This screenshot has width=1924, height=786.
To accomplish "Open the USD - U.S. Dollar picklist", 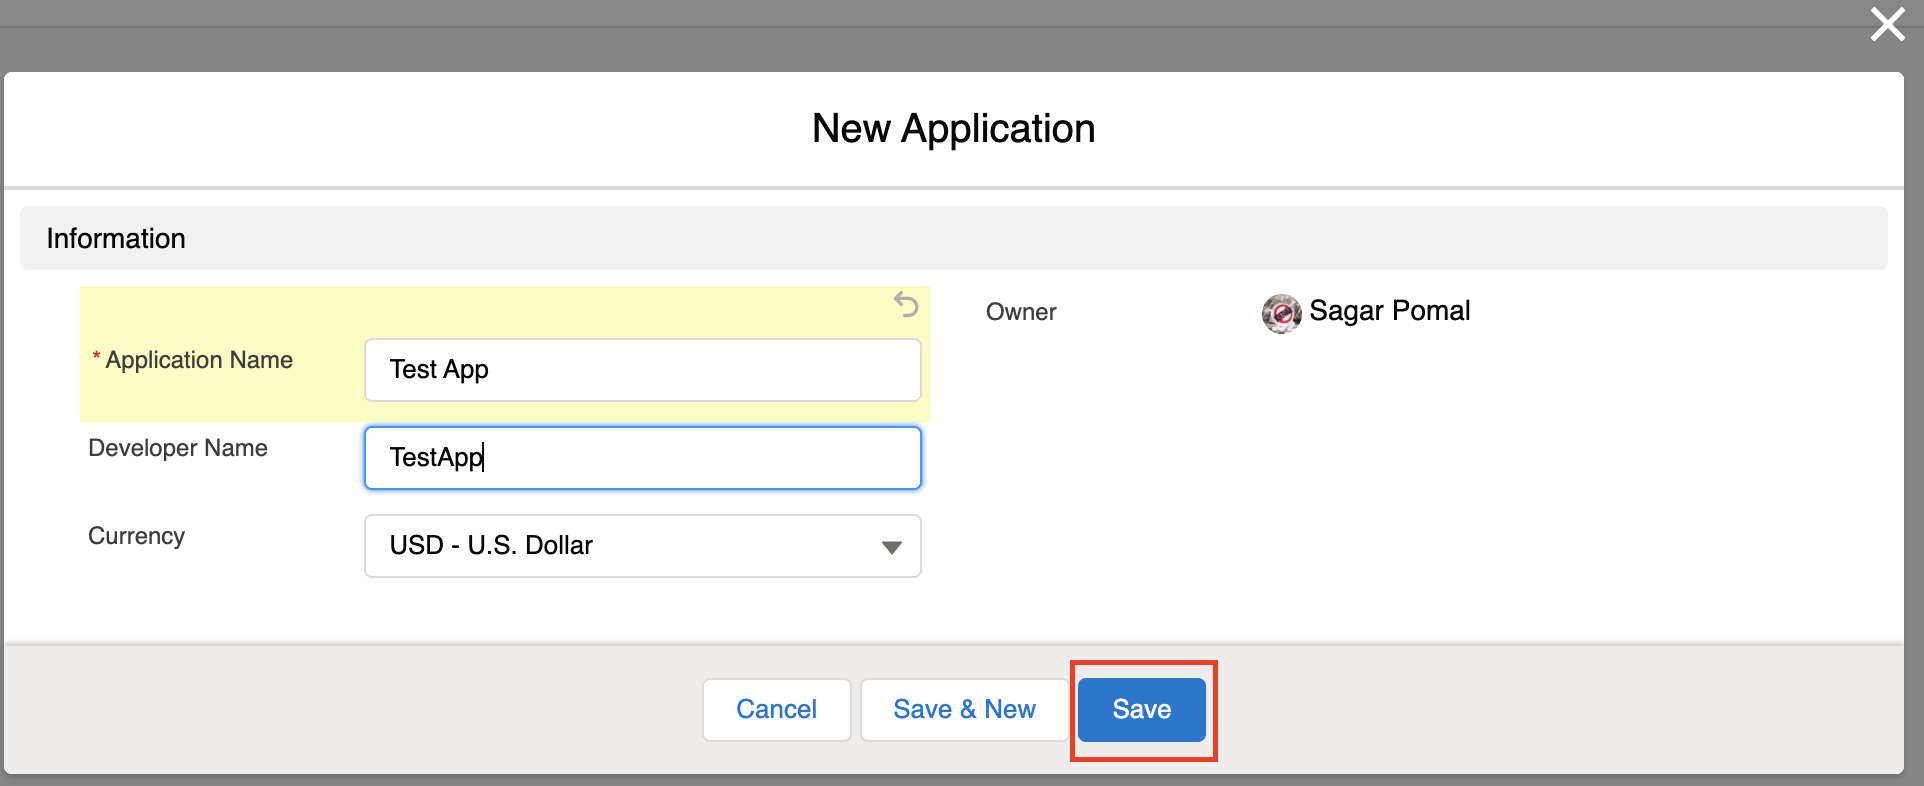I will (x=641, y=546).
